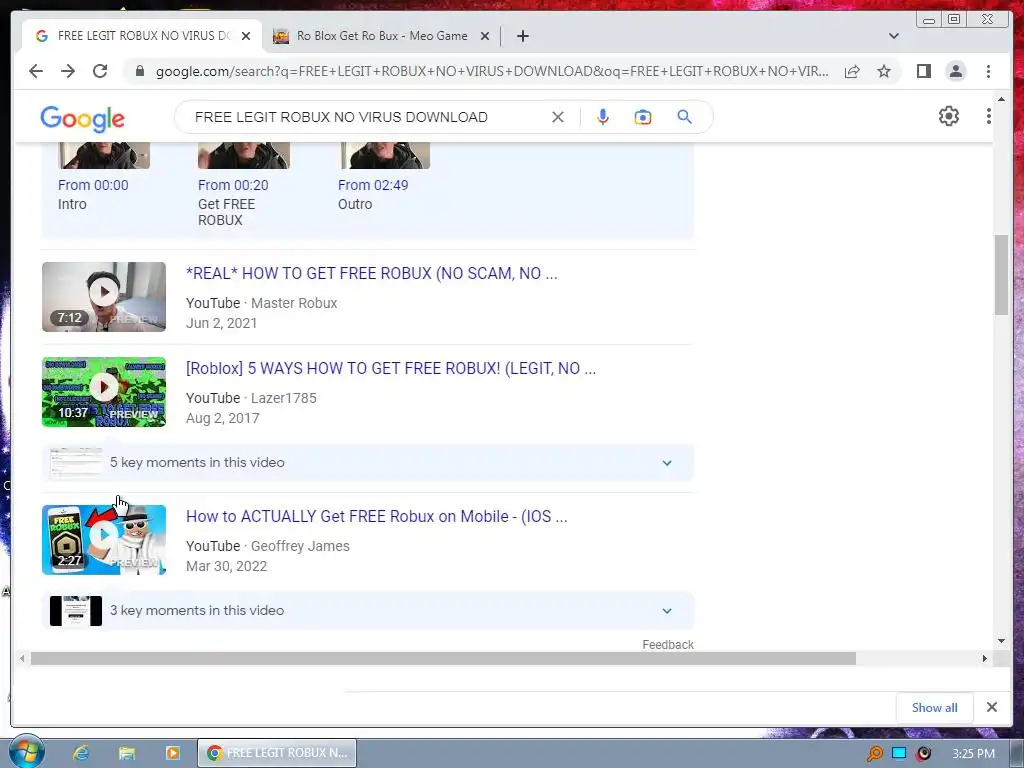
Task: Click Show all downloads button
Action: tap(935, 708)
